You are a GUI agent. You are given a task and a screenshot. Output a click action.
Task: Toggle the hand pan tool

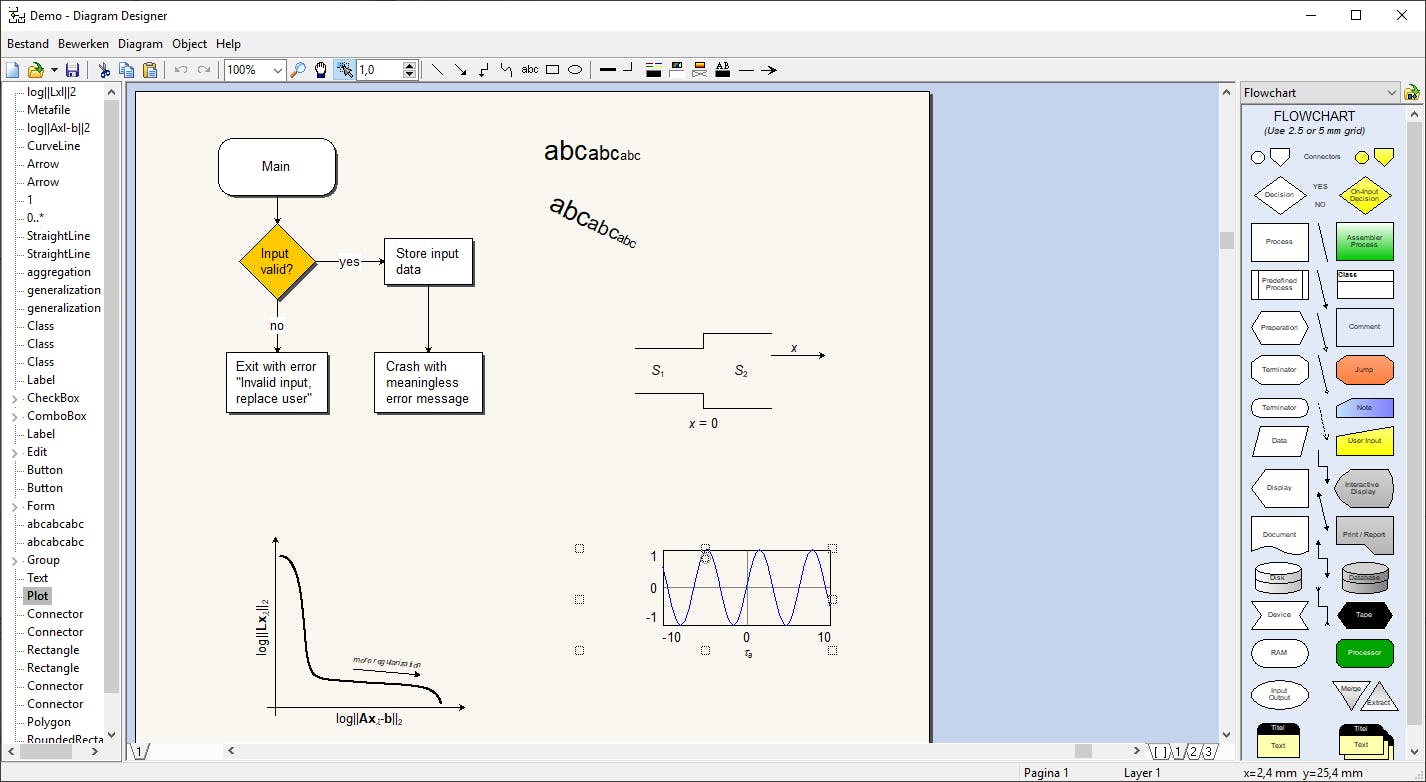[x=320, y=70]
